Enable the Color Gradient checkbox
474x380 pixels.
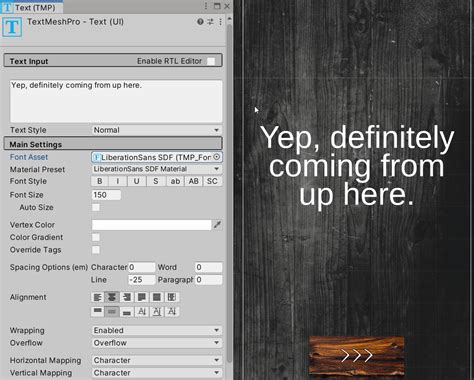(96, 237)
